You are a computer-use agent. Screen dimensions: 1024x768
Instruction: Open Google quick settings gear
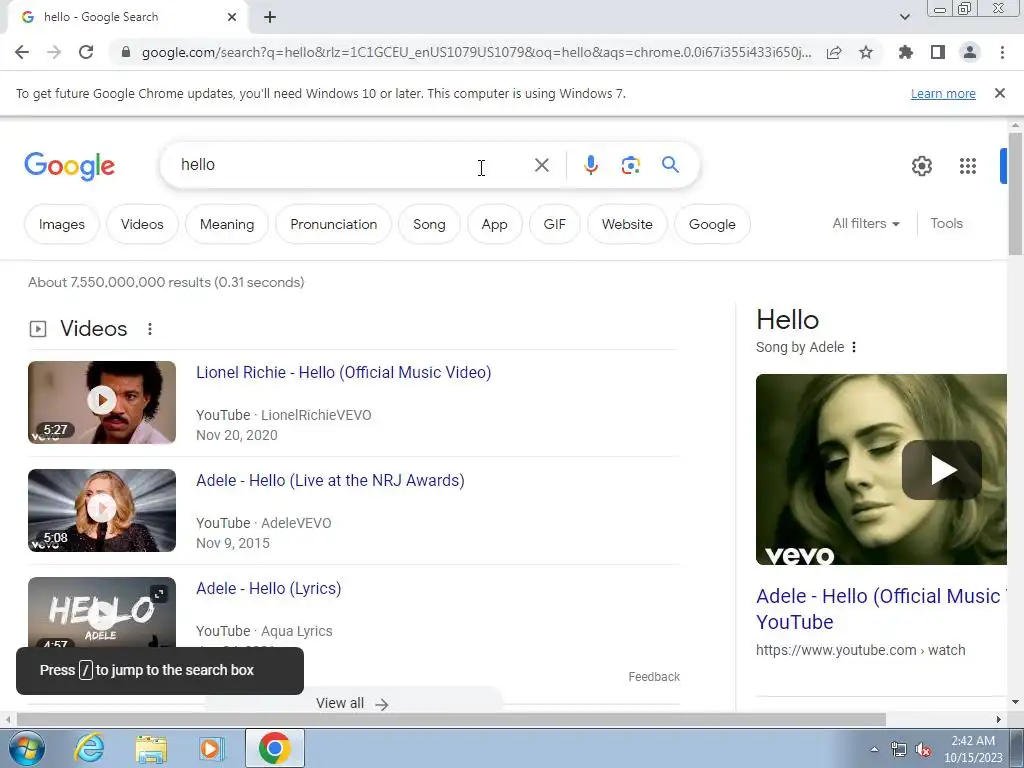(x=921, y=166)
